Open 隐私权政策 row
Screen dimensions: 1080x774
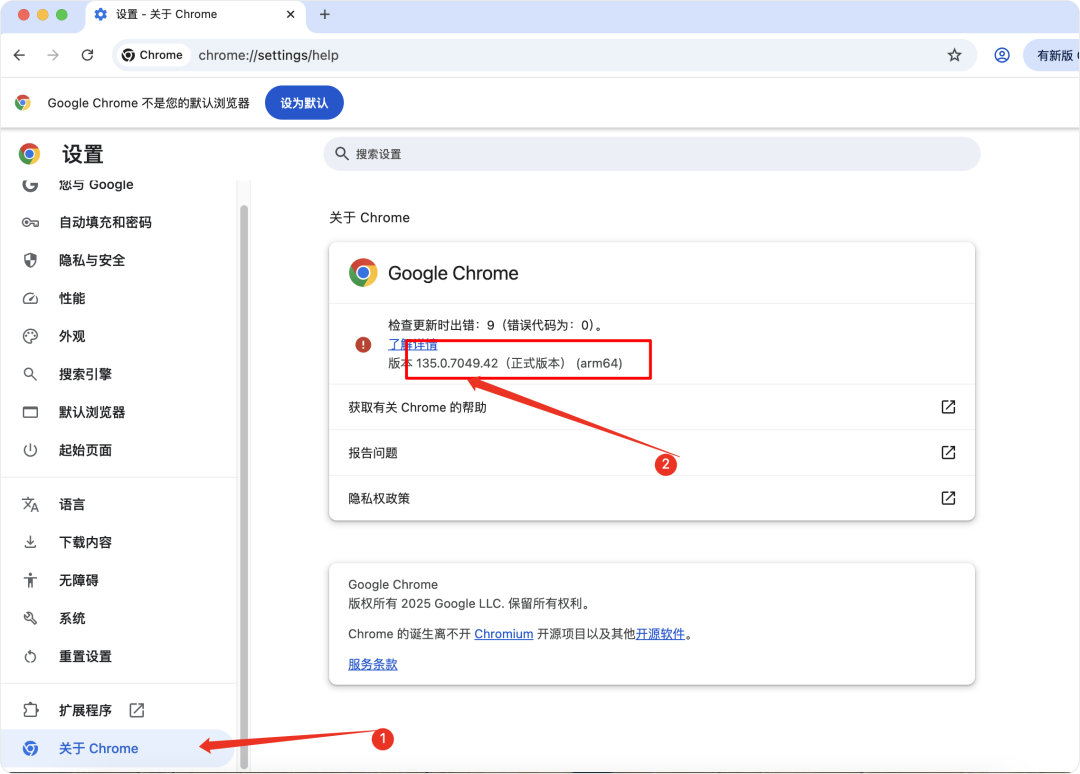[x=652, y=498]
